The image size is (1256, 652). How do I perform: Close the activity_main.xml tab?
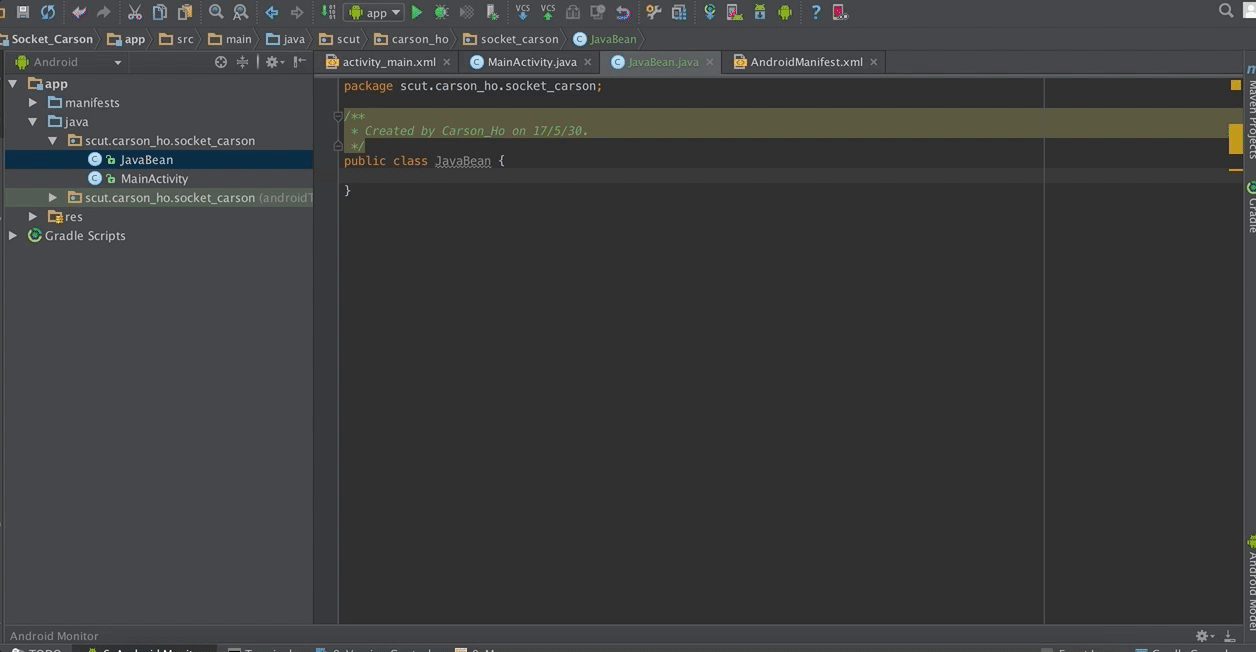447,62
